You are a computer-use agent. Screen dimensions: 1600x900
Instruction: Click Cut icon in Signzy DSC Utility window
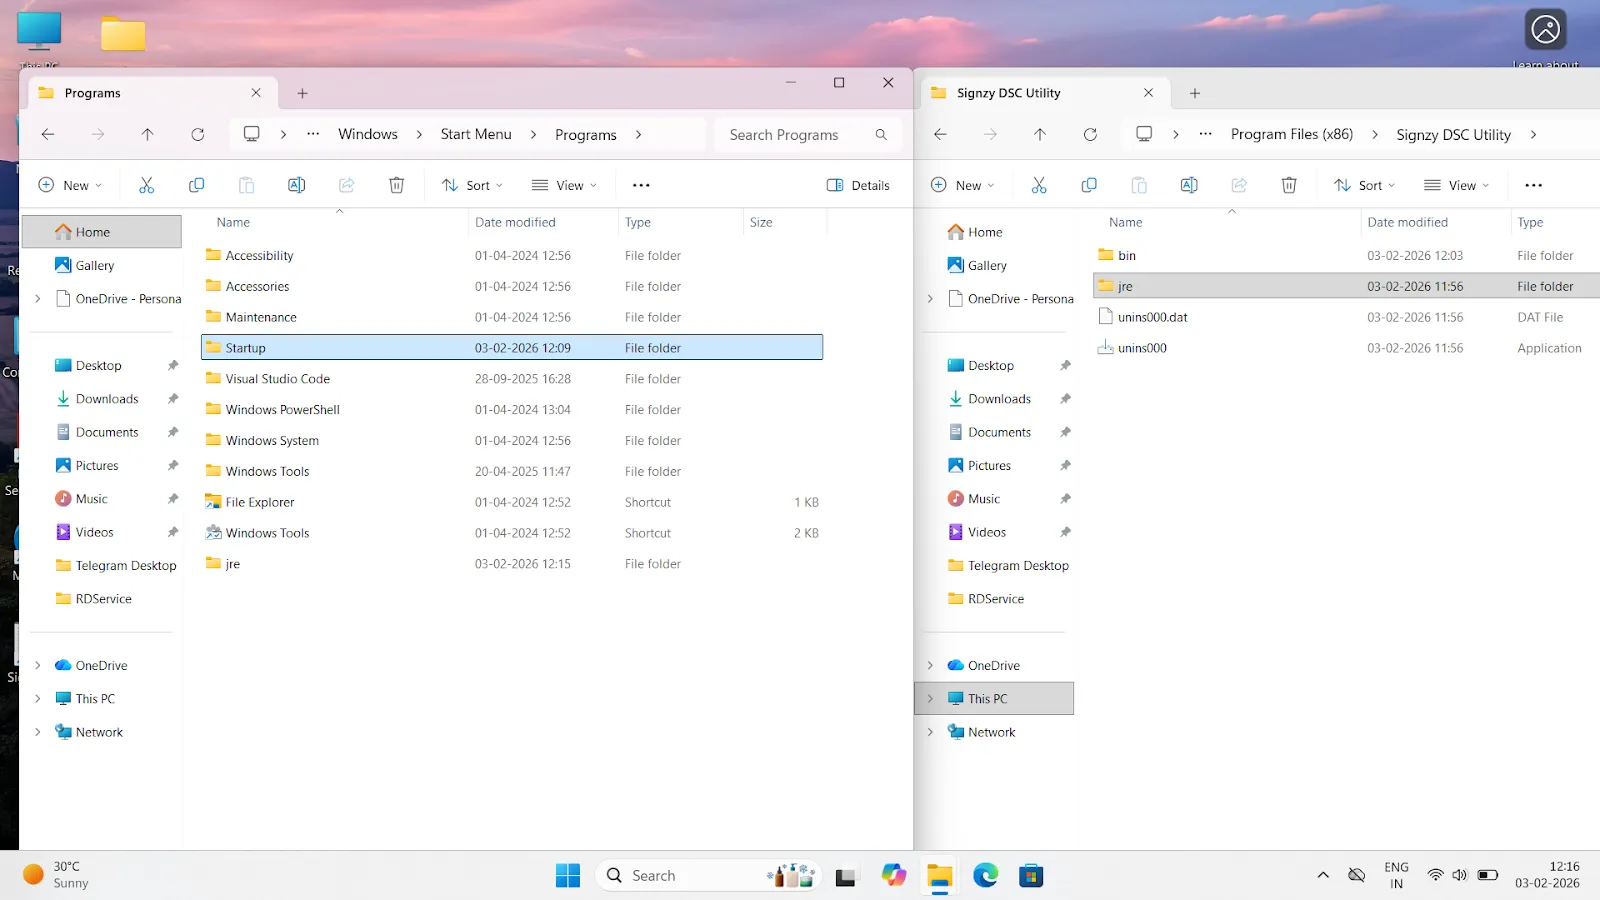pyautogui.click(x=1039, y=185)
